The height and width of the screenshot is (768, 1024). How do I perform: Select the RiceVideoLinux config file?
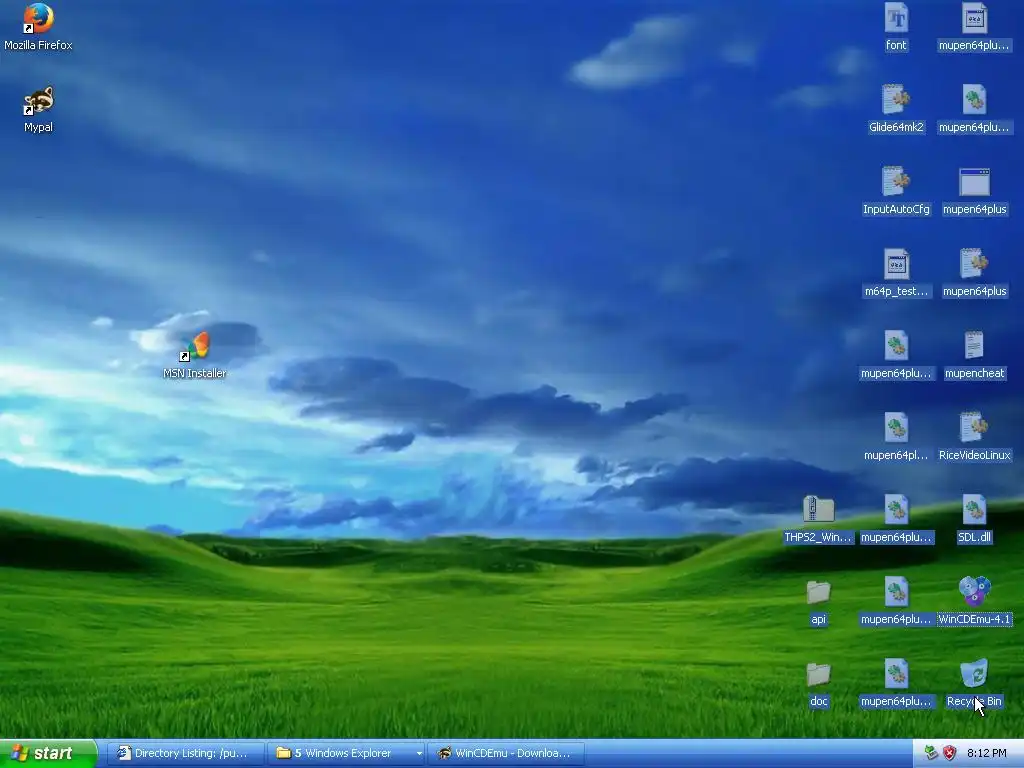click(x=974, y=436)
